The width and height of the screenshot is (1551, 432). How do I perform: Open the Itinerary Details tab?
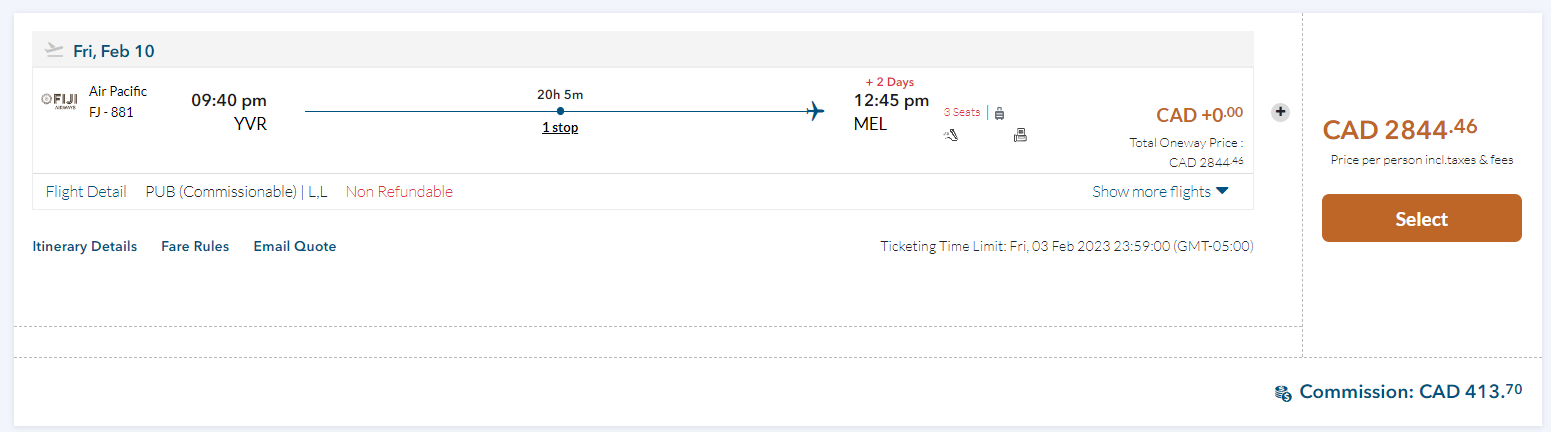[85, 246]
